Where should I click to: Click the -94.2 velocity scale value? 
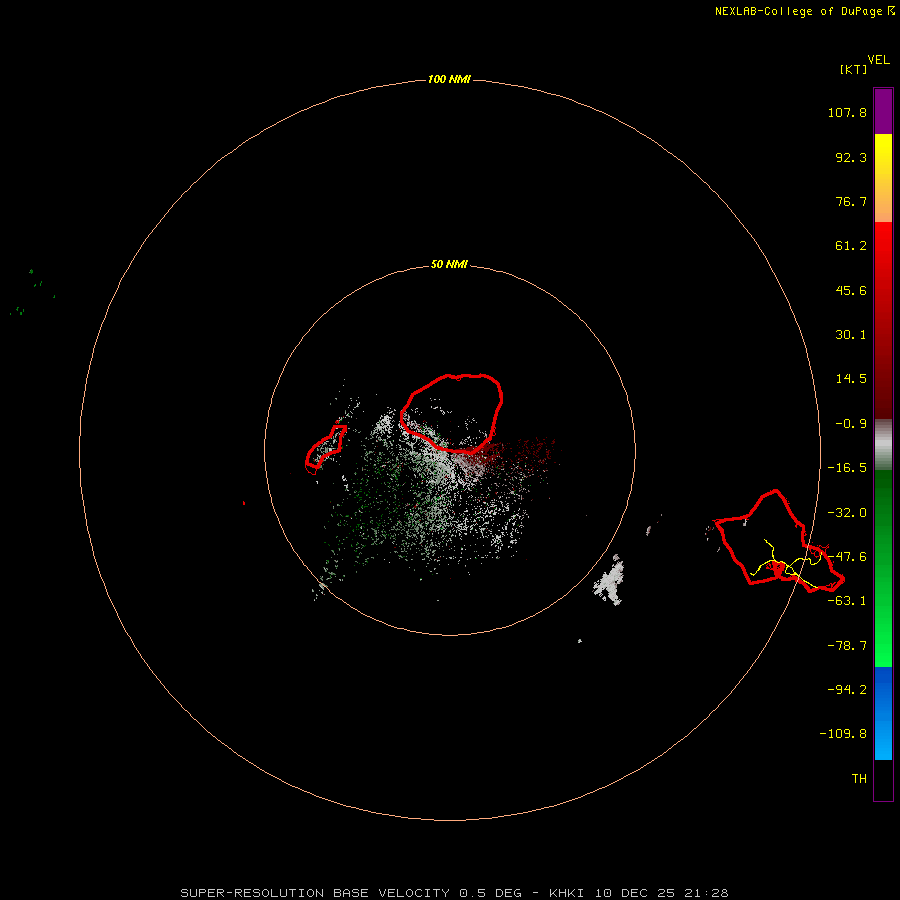click(847, 690)
